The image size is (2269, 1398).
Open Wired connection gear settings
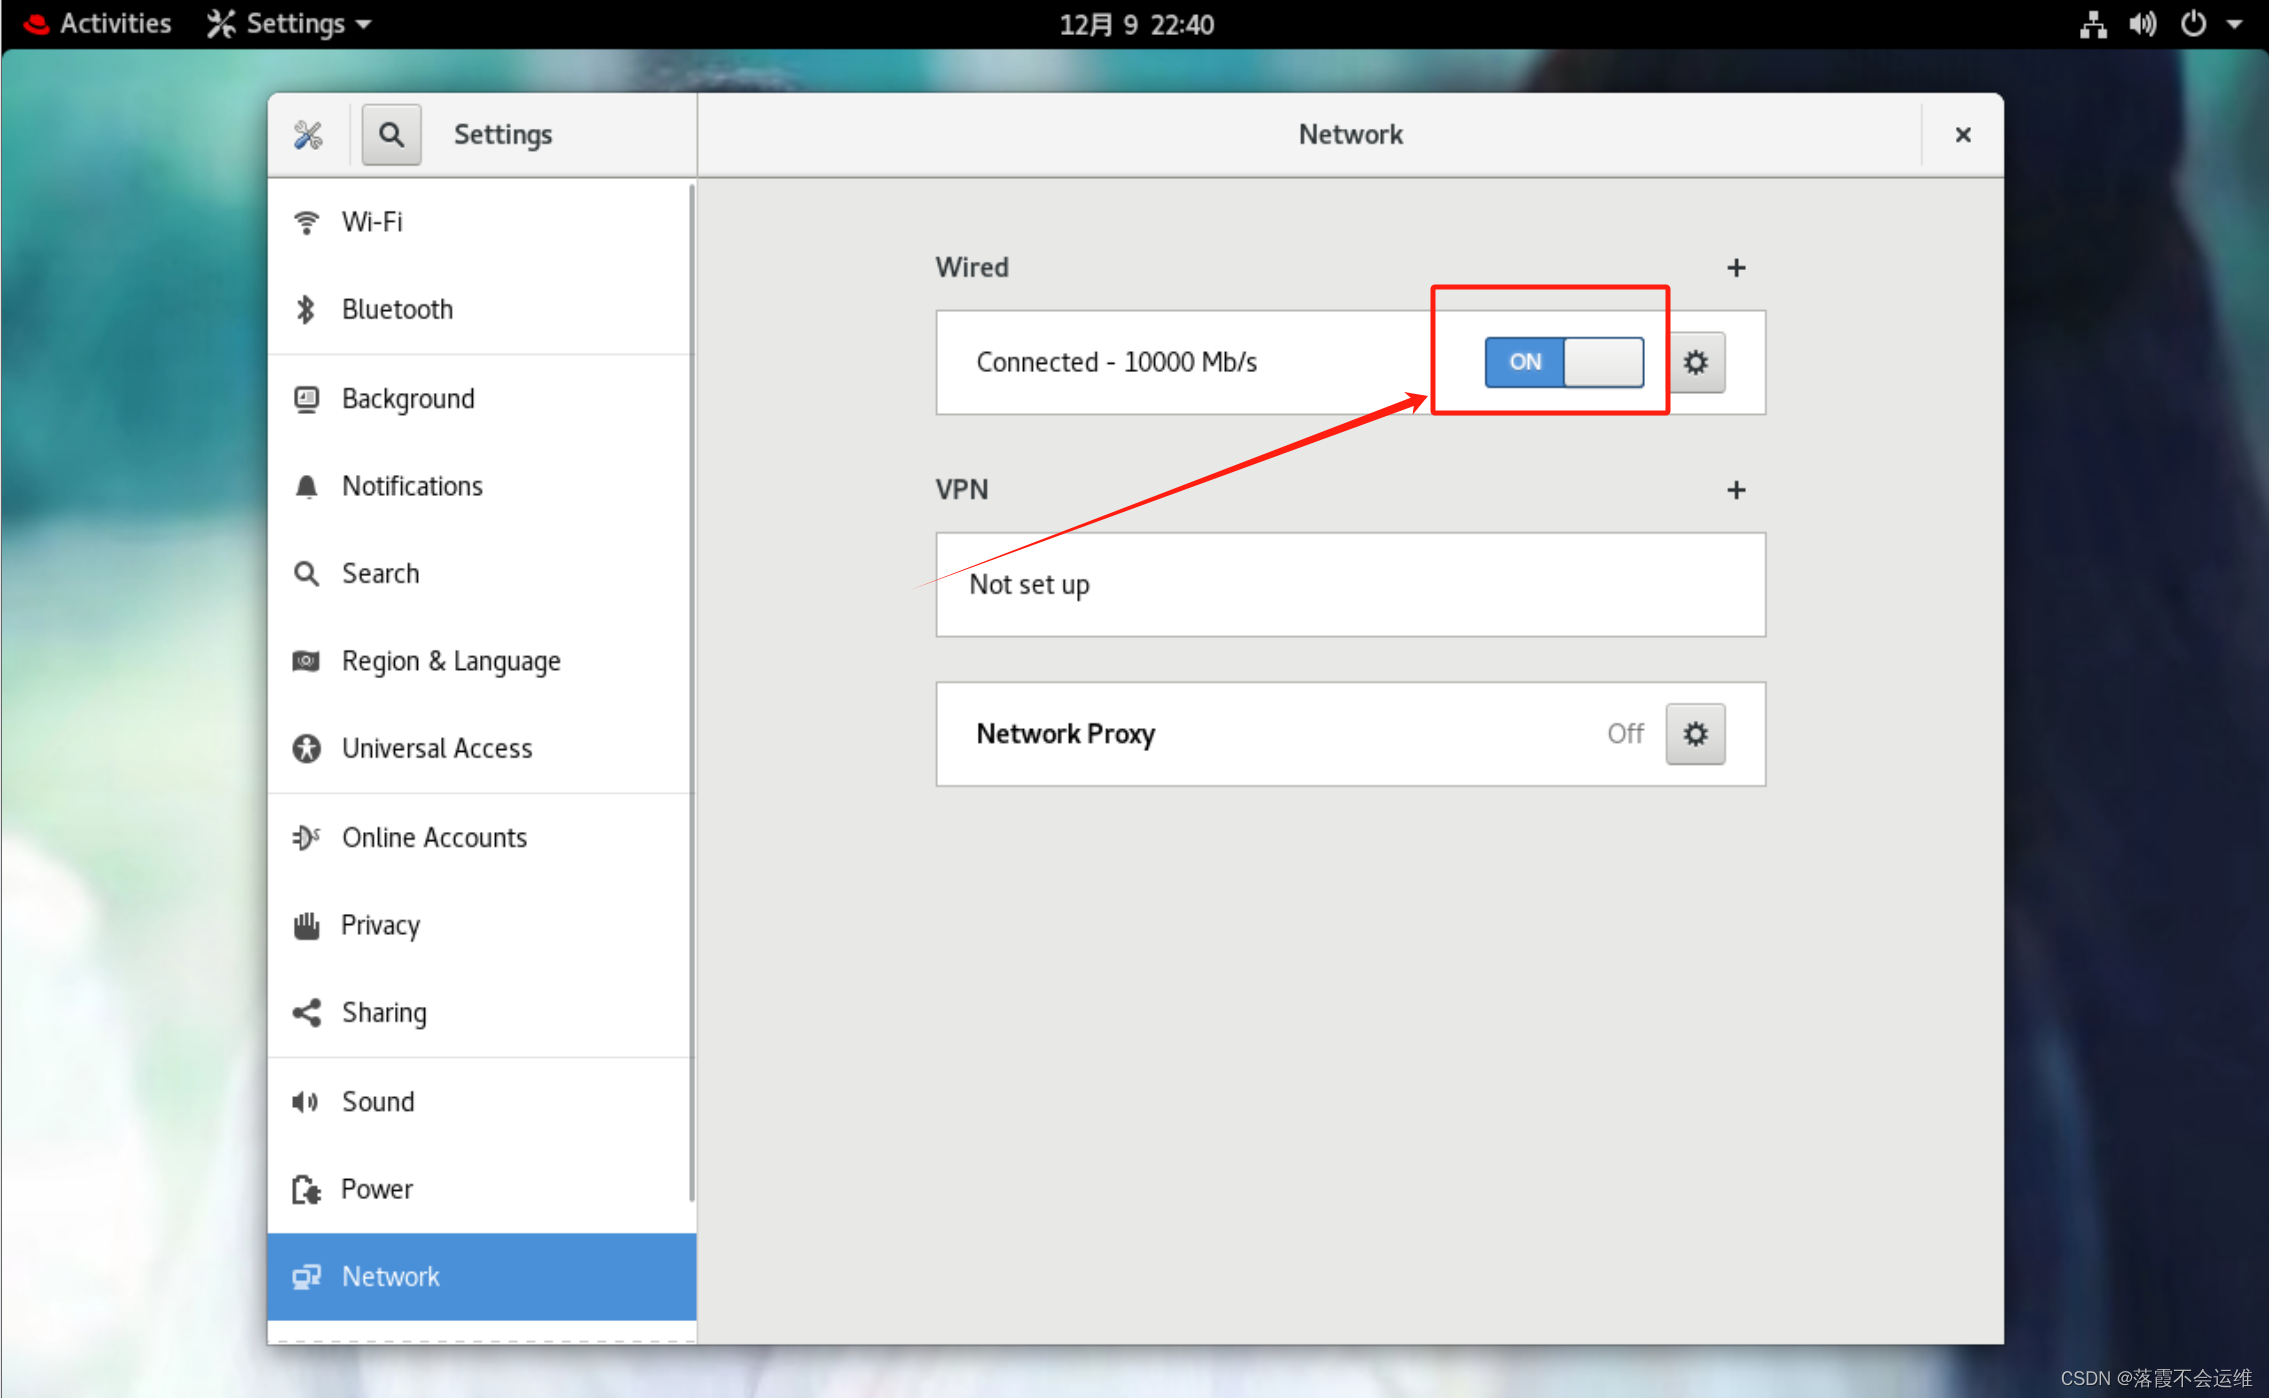(x=1695, y=362)
